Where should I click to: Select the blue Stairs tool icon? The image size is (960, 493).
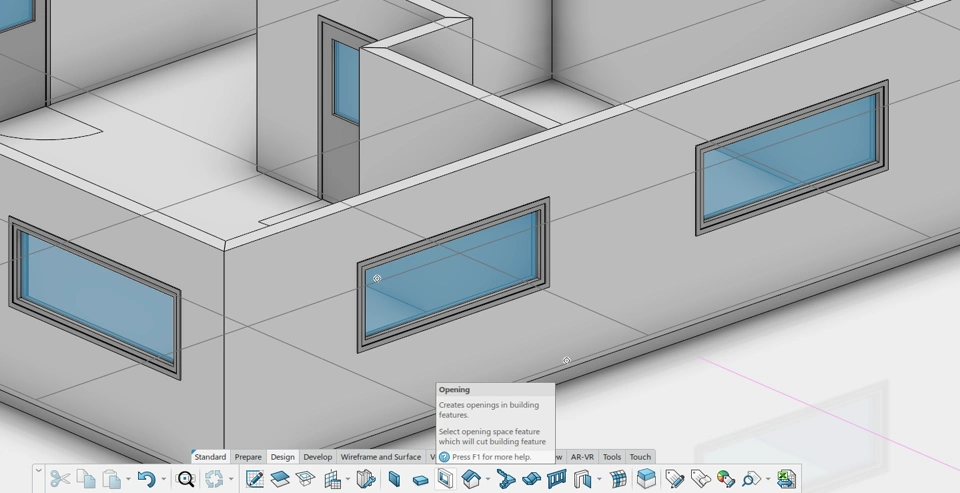(x=506, y=478)
